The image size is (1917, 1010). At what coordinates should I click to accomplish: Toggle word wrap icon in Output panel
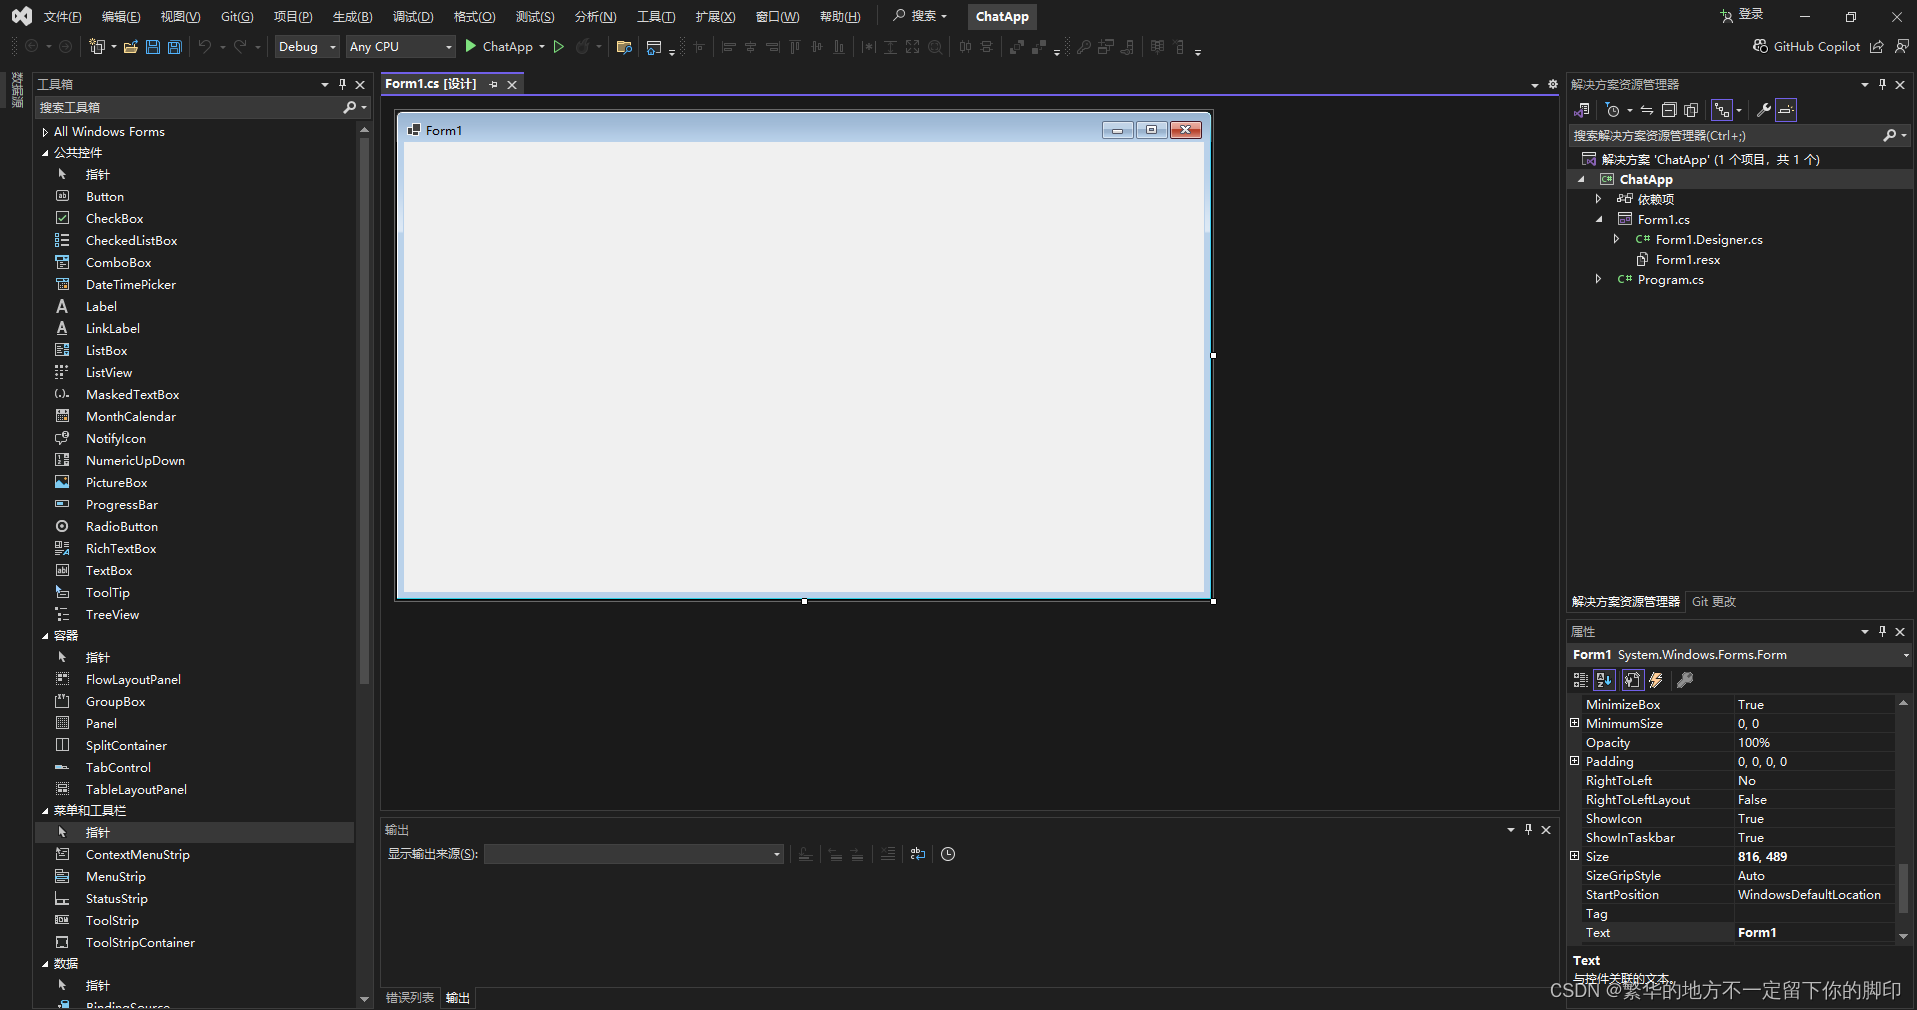(918, 854)
